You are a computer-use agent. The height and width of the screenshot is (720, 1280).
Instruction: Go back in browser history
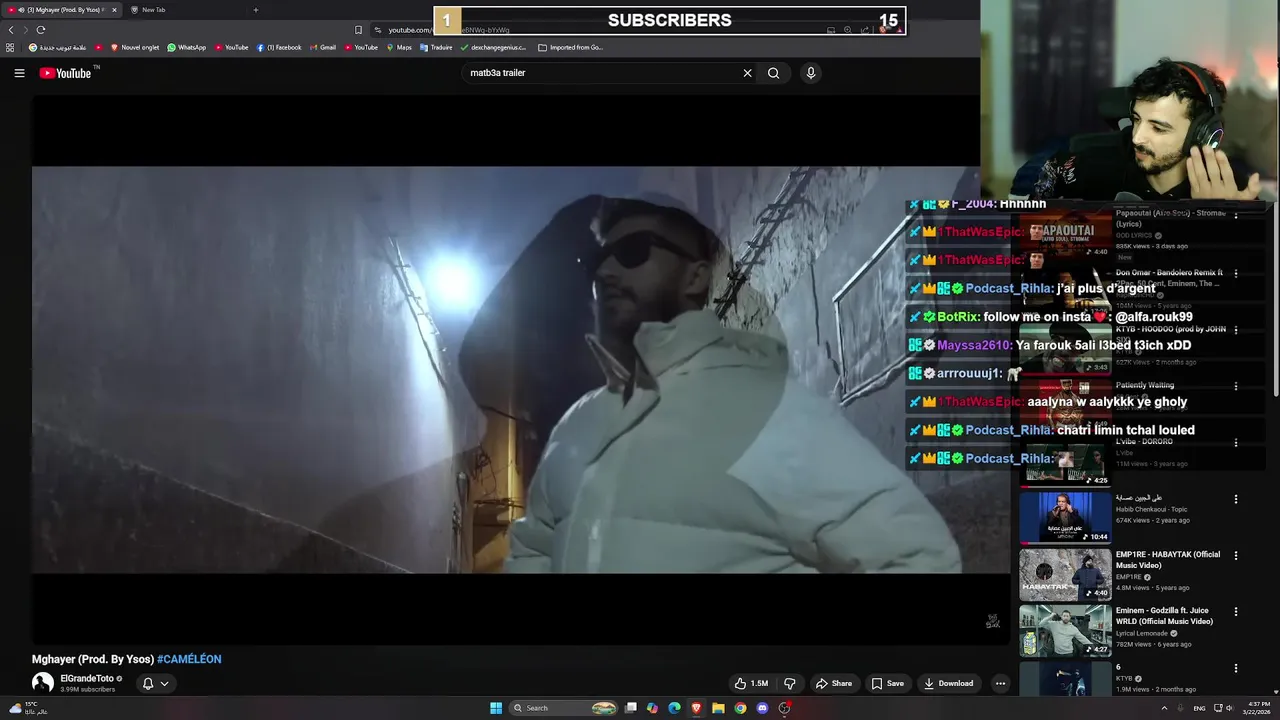[x=11, y=30]
